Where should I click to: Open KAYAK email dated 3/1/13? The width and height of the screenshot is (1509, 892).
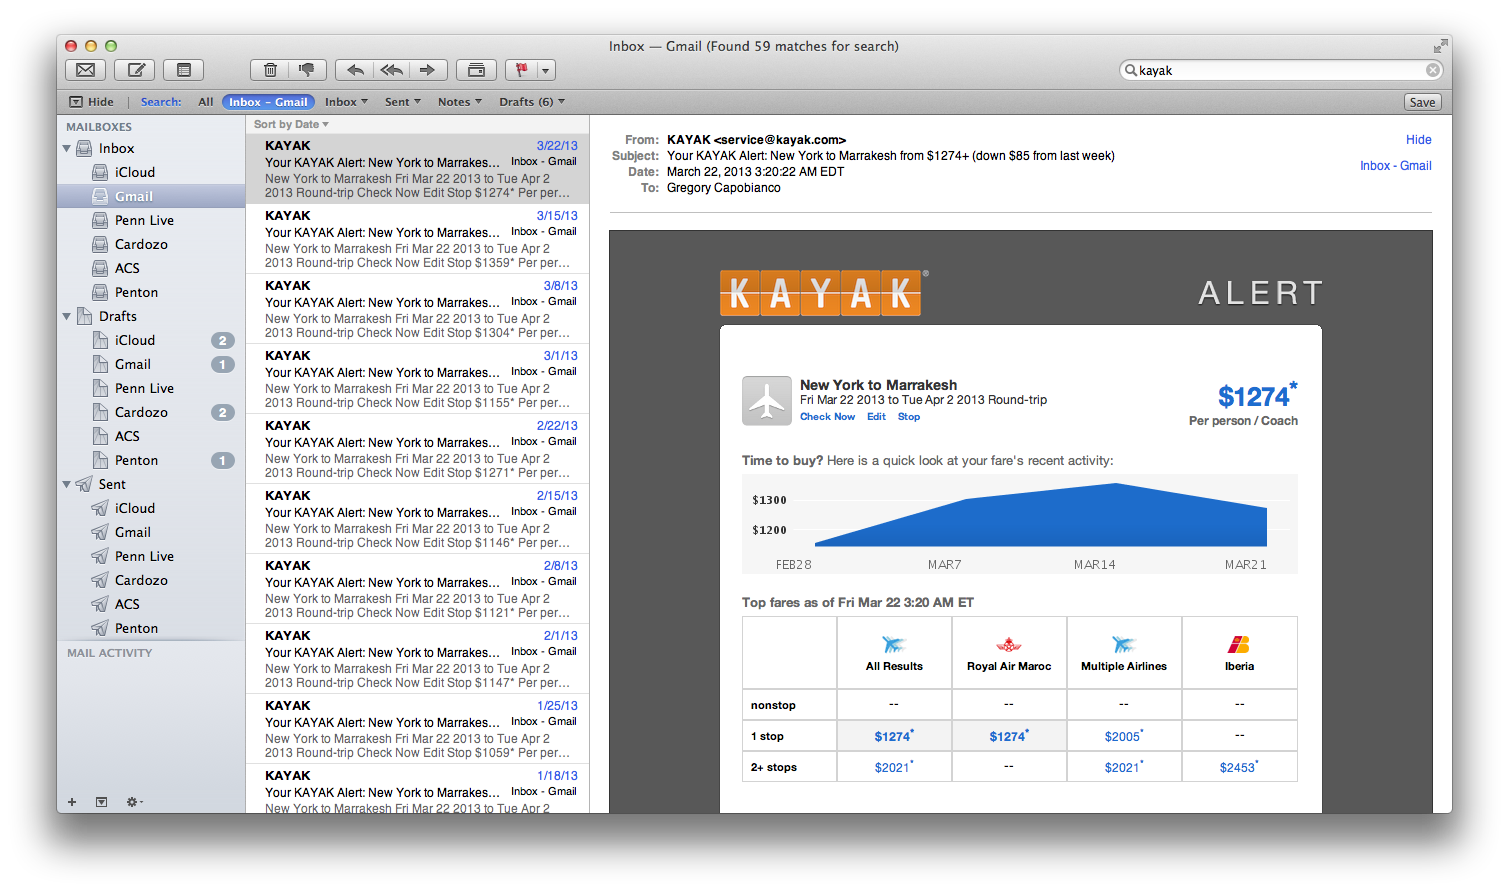pos(417,379)
